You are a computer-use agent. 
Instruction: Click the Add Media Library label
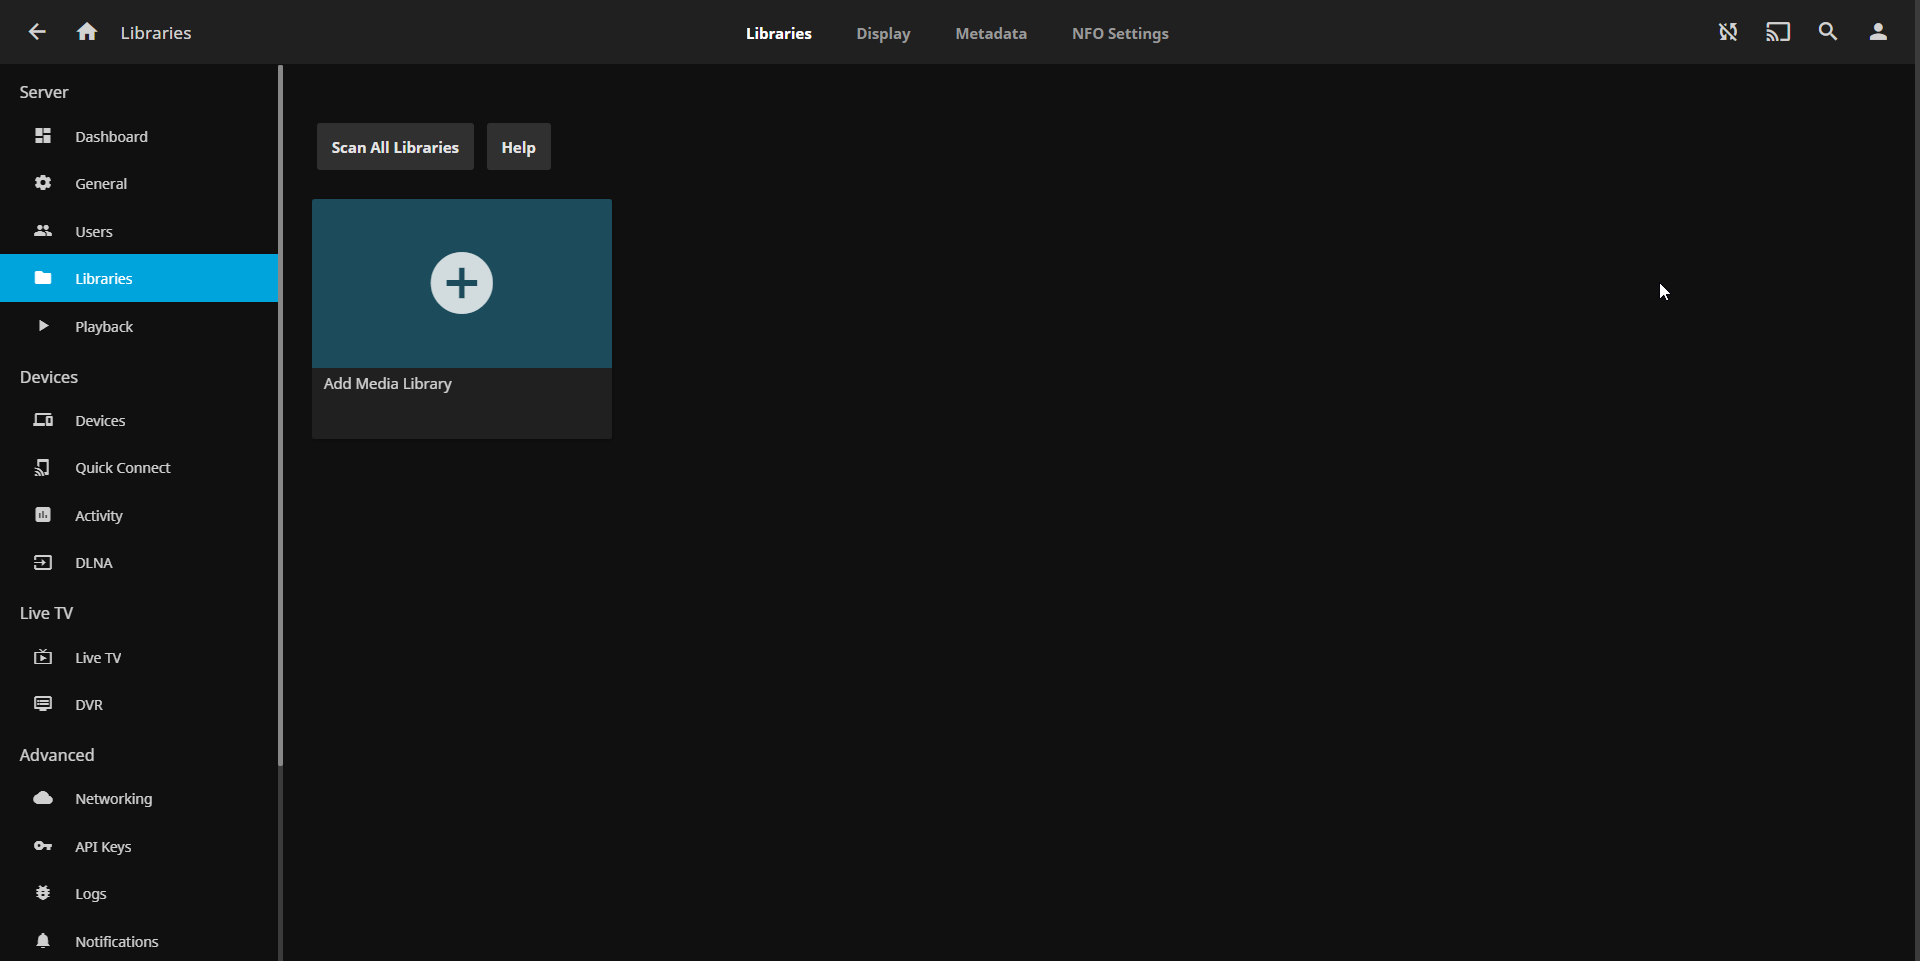click(x=388, y=384)
